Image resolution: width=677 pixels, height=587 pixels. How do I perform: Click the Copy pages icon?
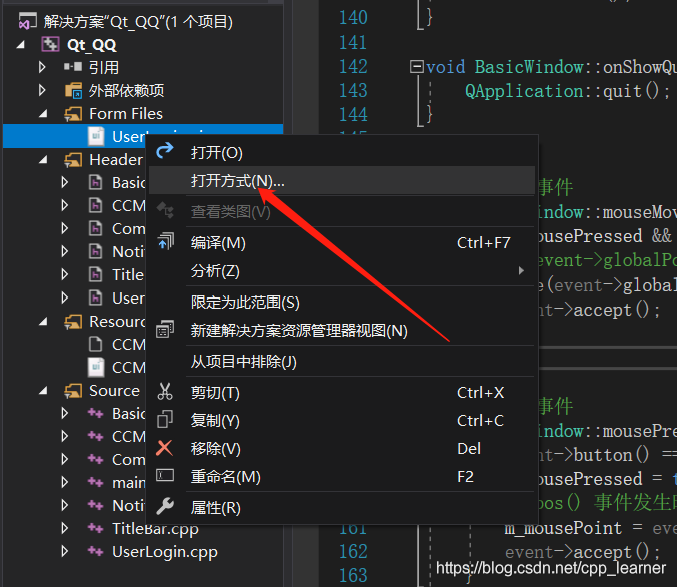pos(165,420)
